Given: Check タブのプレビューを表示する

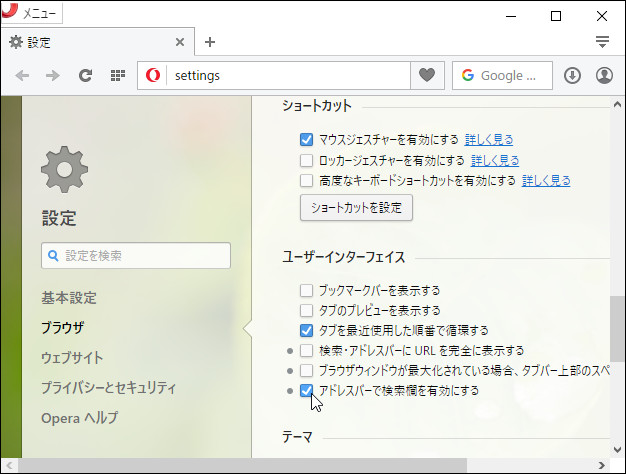Looking at the screenshot, I should tap(306, 310).
